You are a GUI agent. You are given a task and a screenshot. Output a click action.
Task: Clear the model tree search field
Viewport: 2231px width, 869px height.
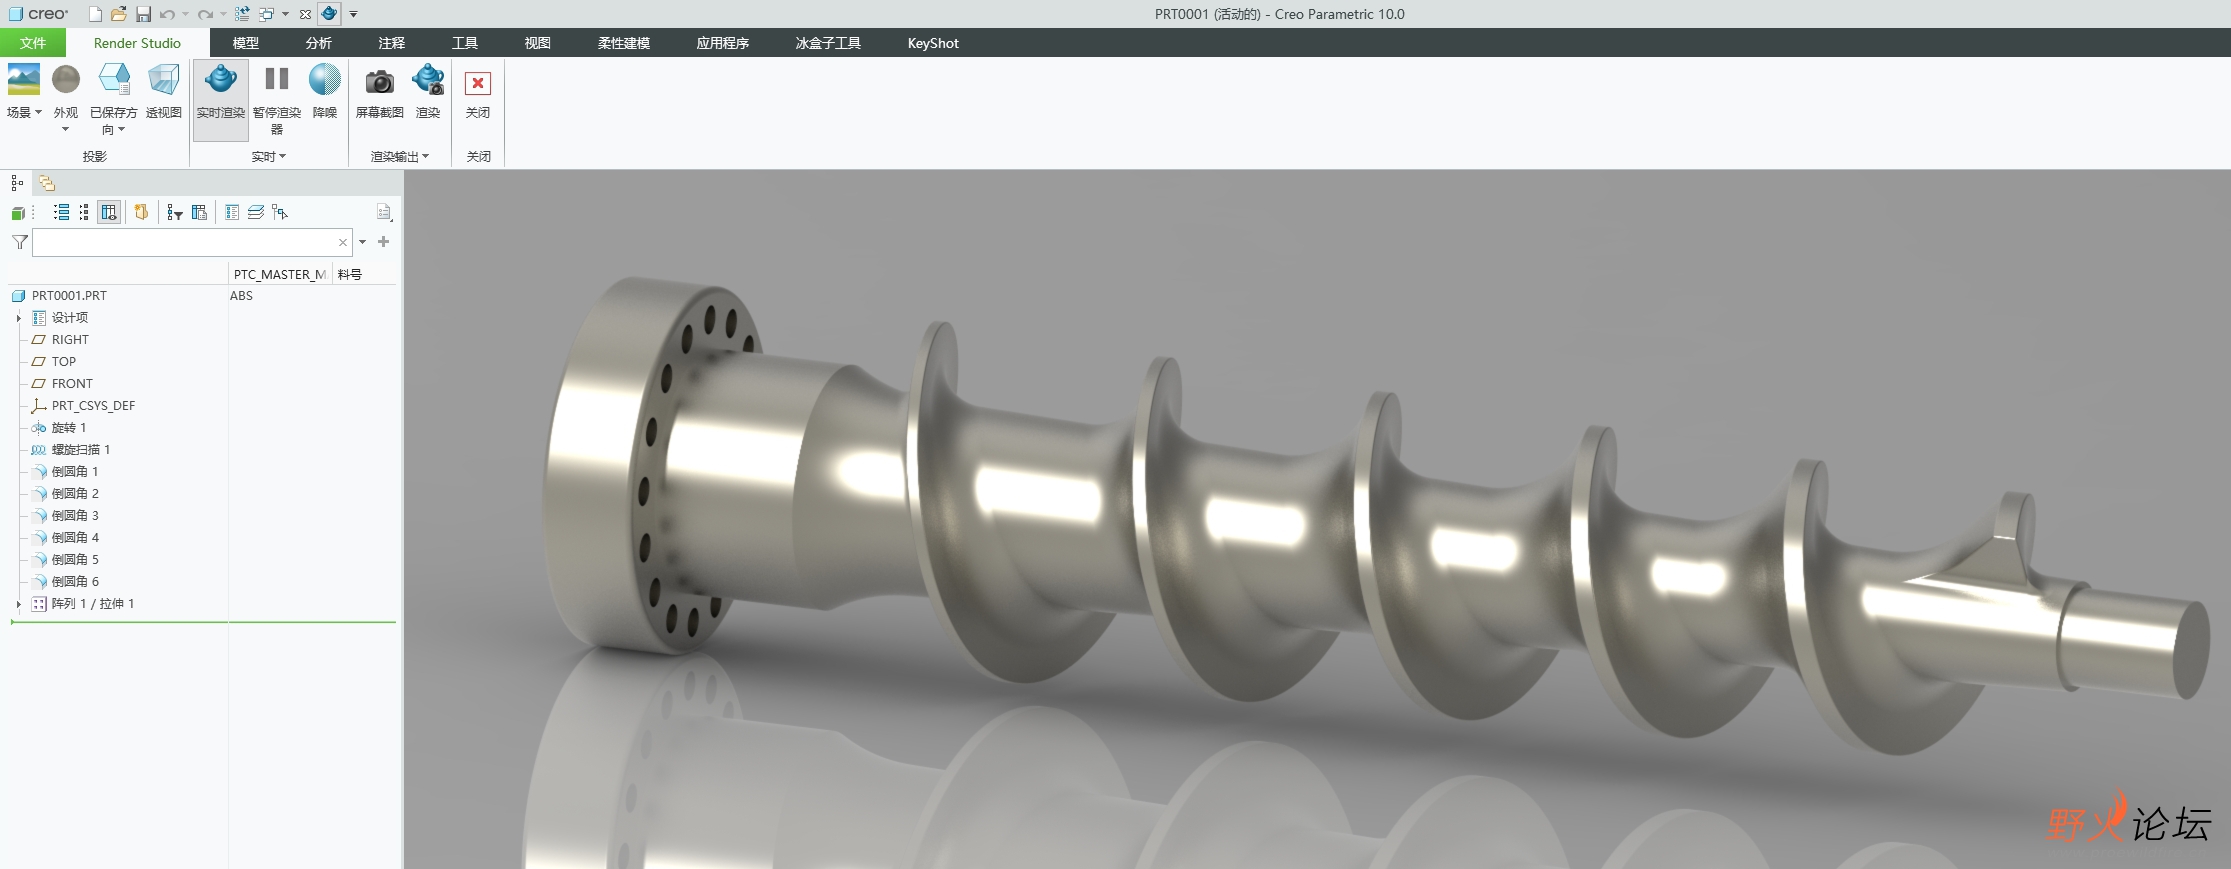click(343, 242)
